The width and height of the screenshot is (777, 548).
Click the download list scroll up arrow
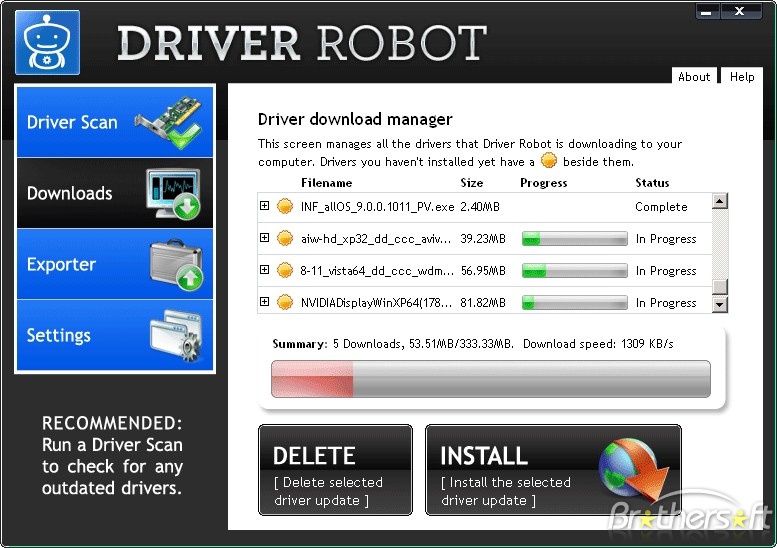(720, 201)
